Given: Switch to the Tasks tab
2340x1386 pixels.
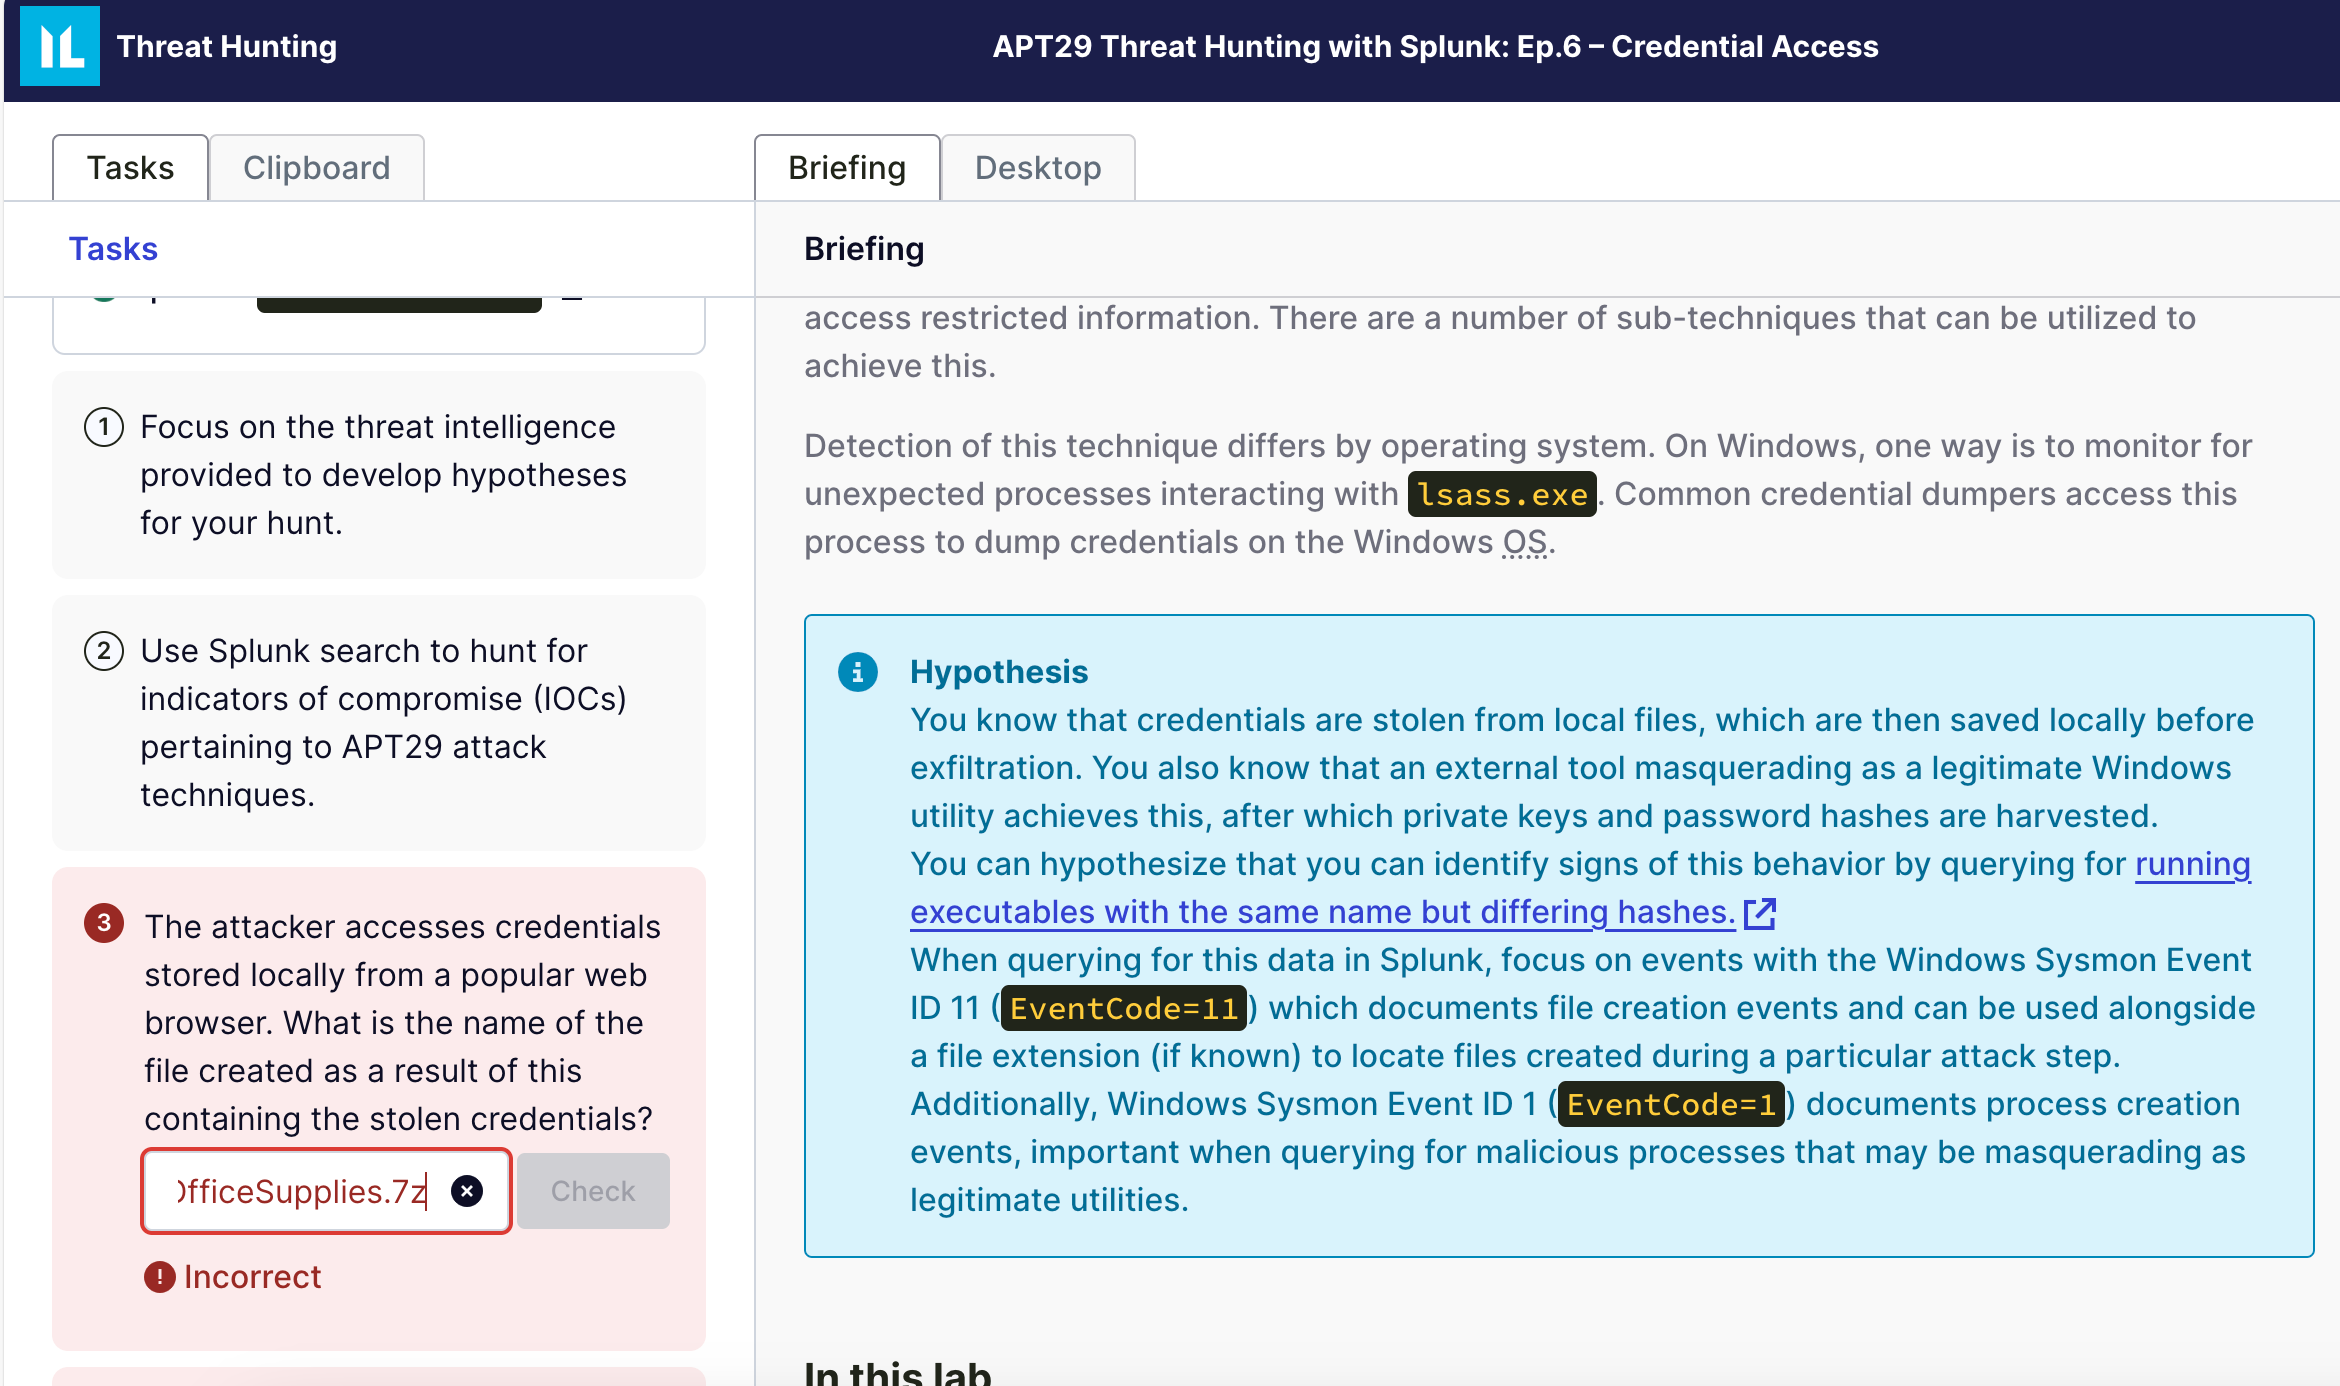Looking at the screenshot, I should [130, 167].
